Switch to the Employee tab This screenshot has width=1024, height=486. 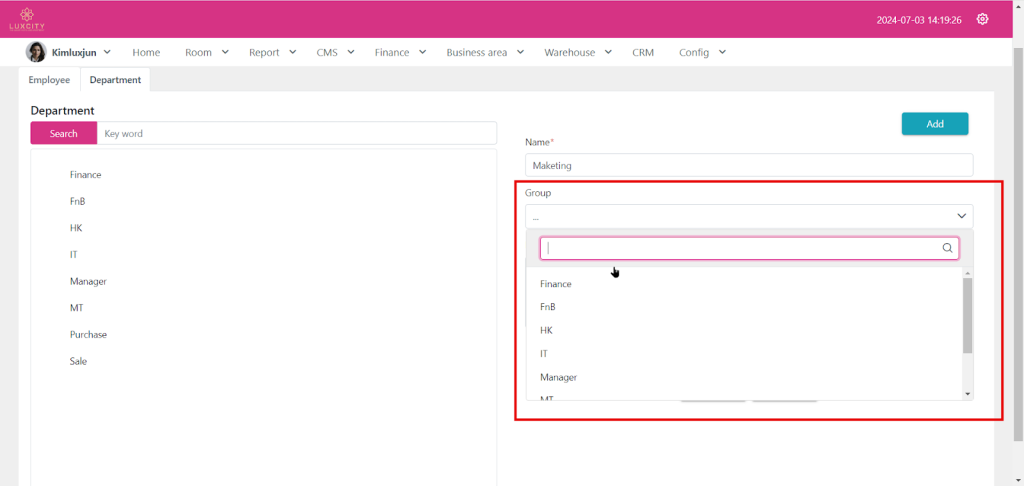tap(49, 80)
